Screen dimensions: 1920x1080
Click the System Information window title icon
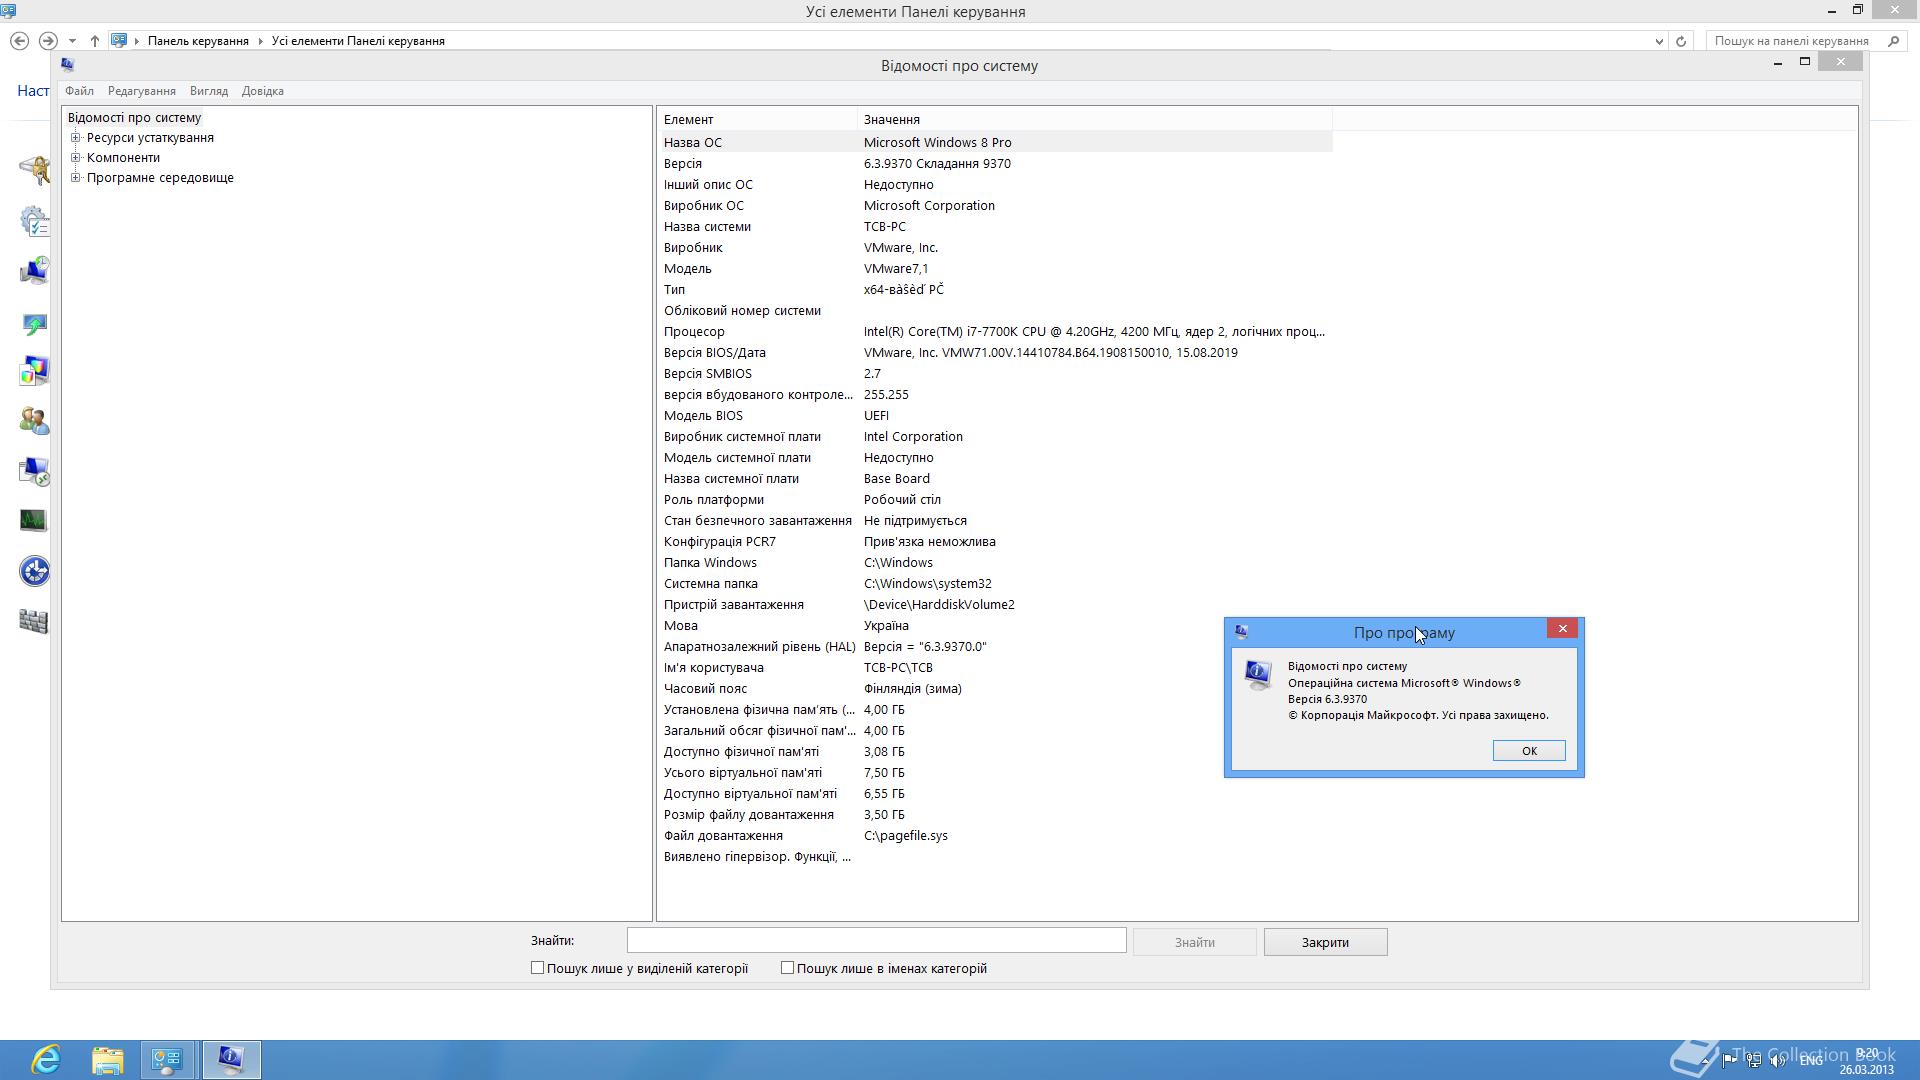pyautogui.click(x=67, y=65)
